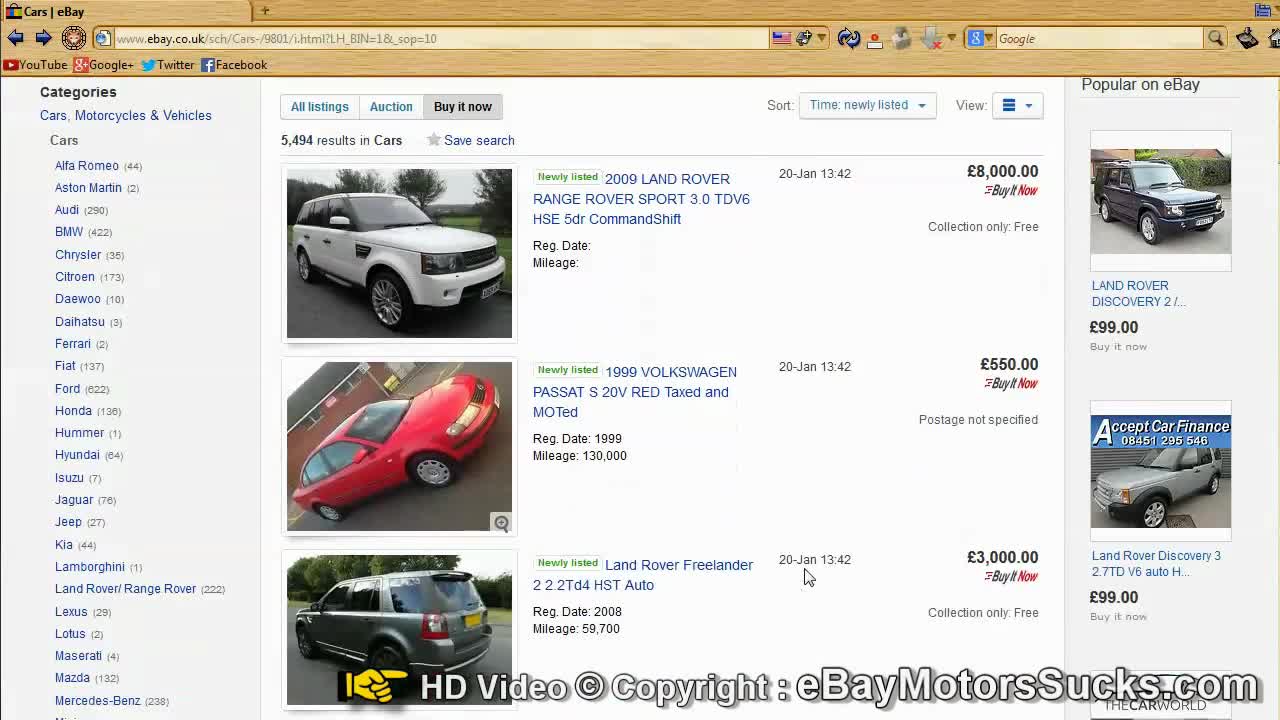Open dropdown arrow beside bookmark star
The image size is (1280, 720).
click(821, 38)
